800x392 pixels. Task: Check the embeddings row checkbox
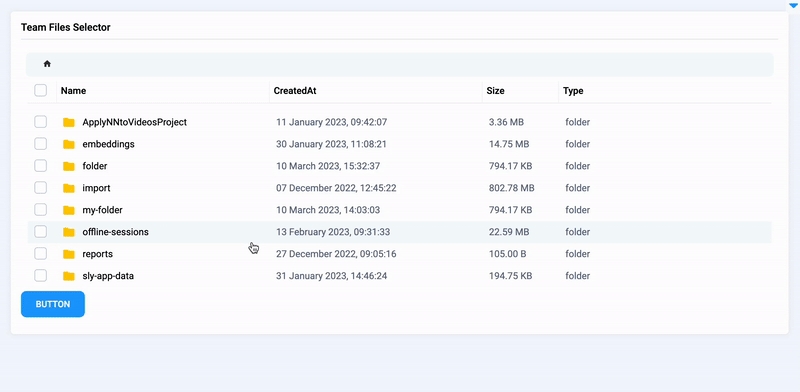[40, 144]
